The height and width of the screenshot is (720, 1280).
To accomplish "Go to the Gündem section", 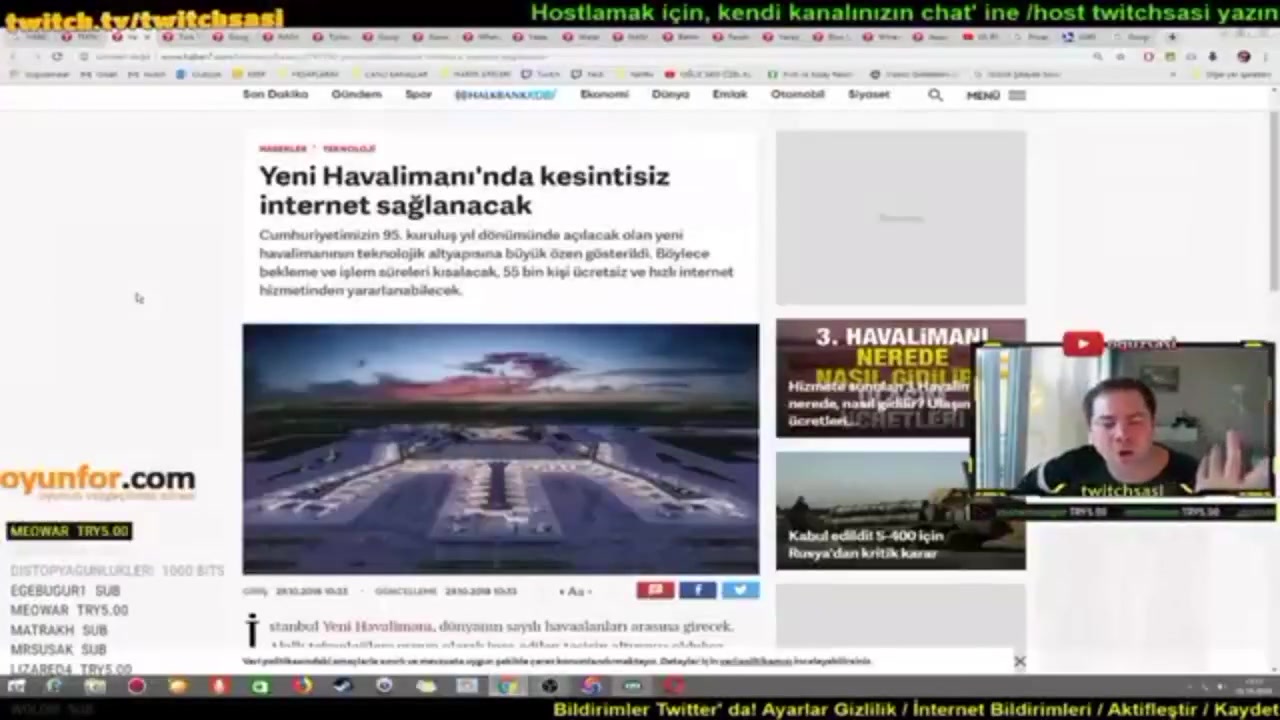I will point(357,94).
